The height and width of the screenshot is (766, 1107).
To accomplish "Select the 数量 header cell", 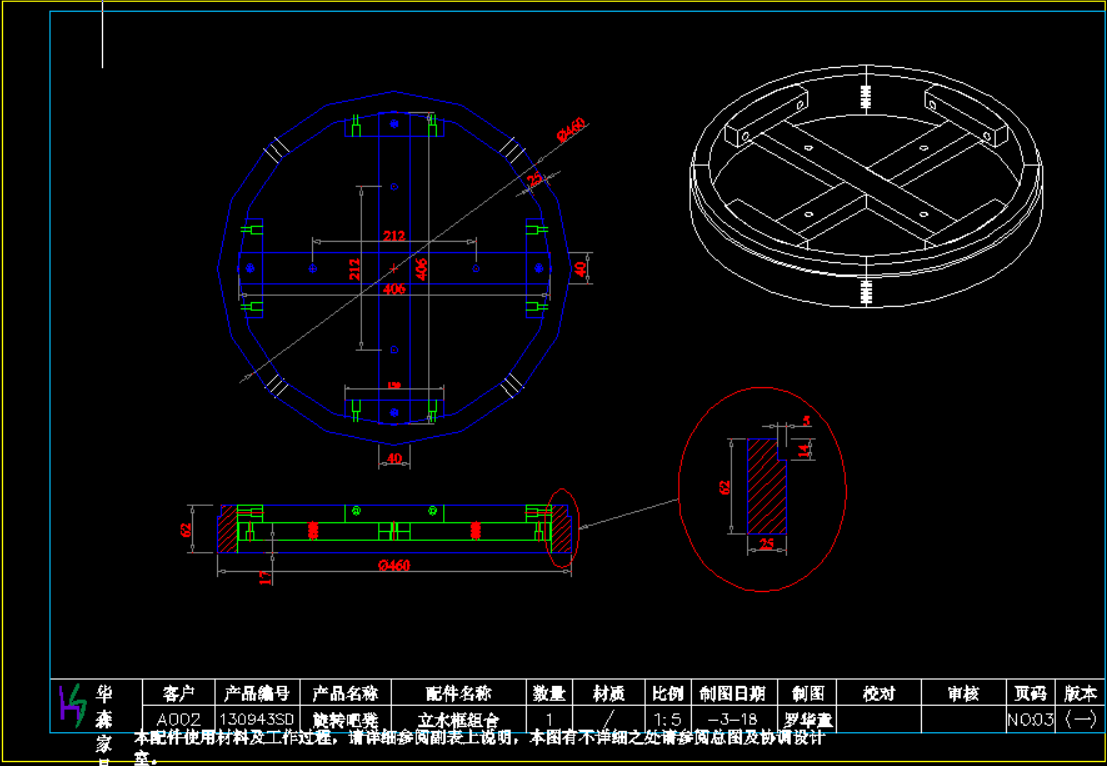I will tap(549, 693).
